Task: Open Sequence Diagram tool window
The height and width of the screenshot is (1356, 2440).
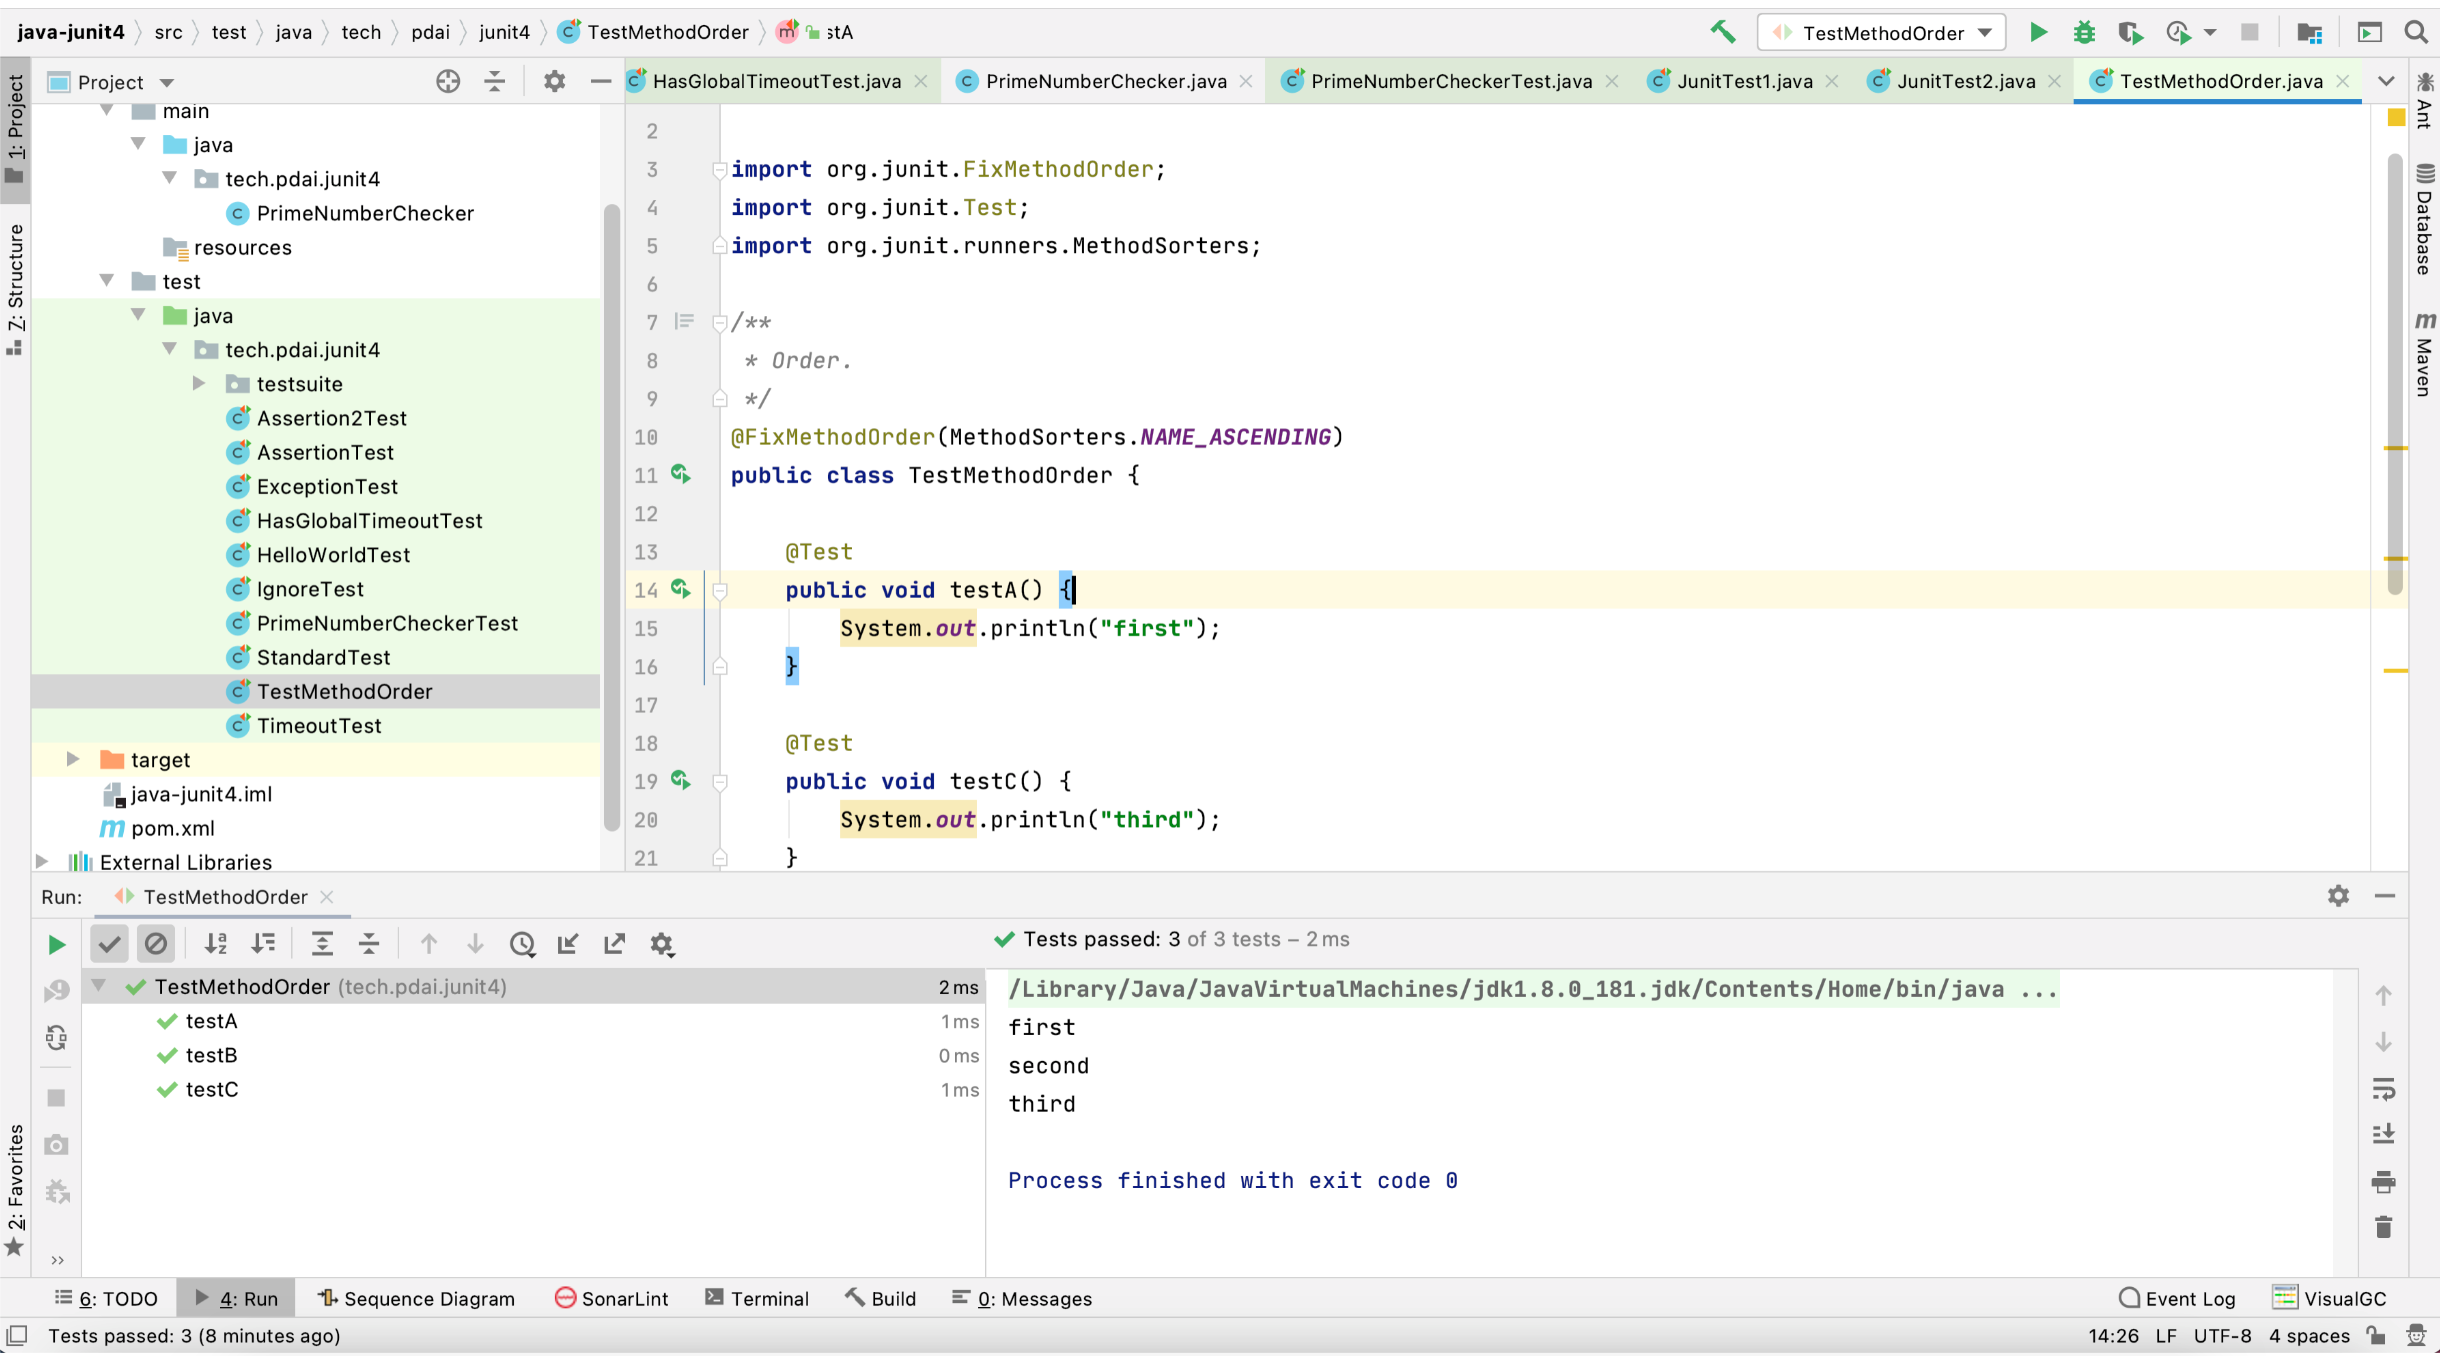Action: coord(416,1298)
